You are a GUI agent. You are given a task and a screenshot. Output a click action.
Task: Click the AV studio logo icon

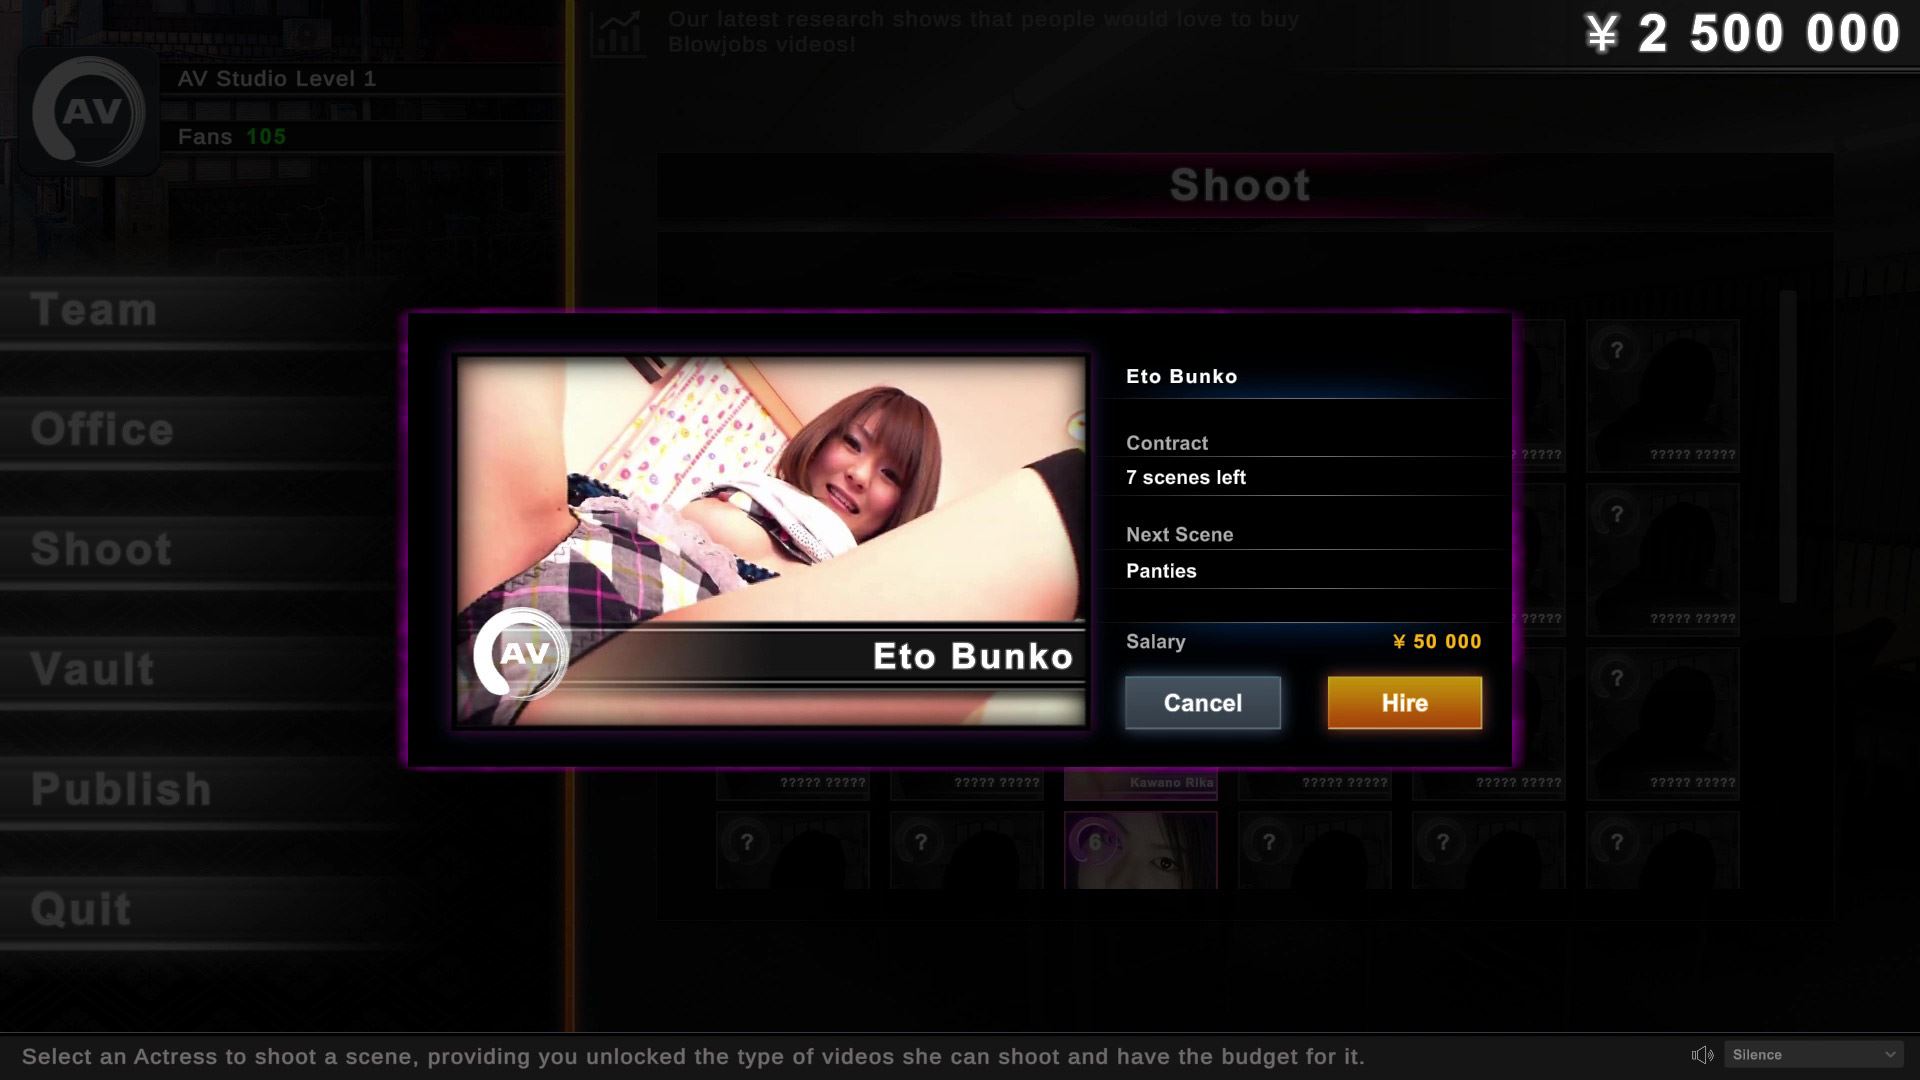90,111
